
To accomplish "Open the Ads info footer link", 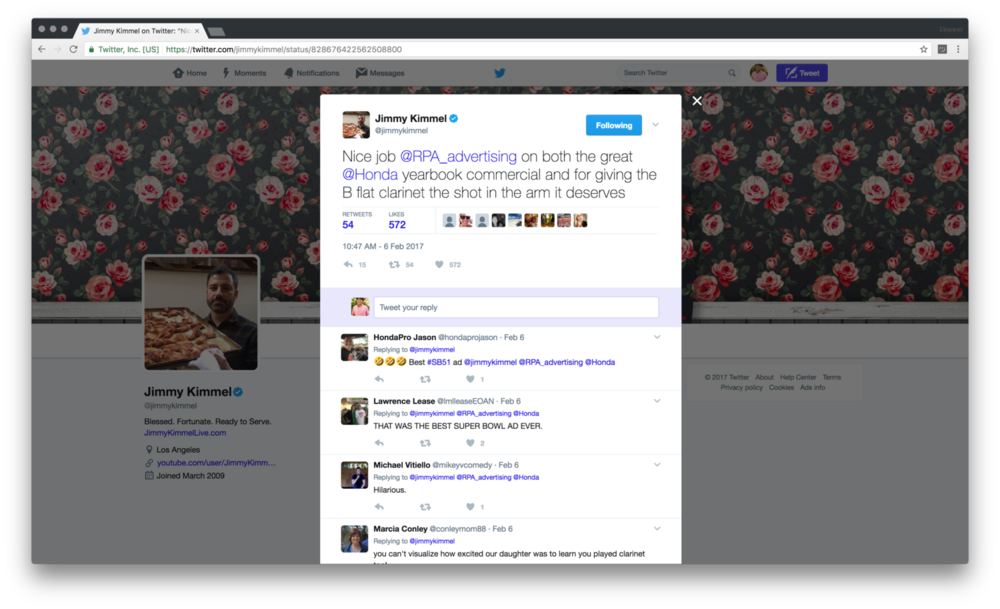I will pos(812,388).
